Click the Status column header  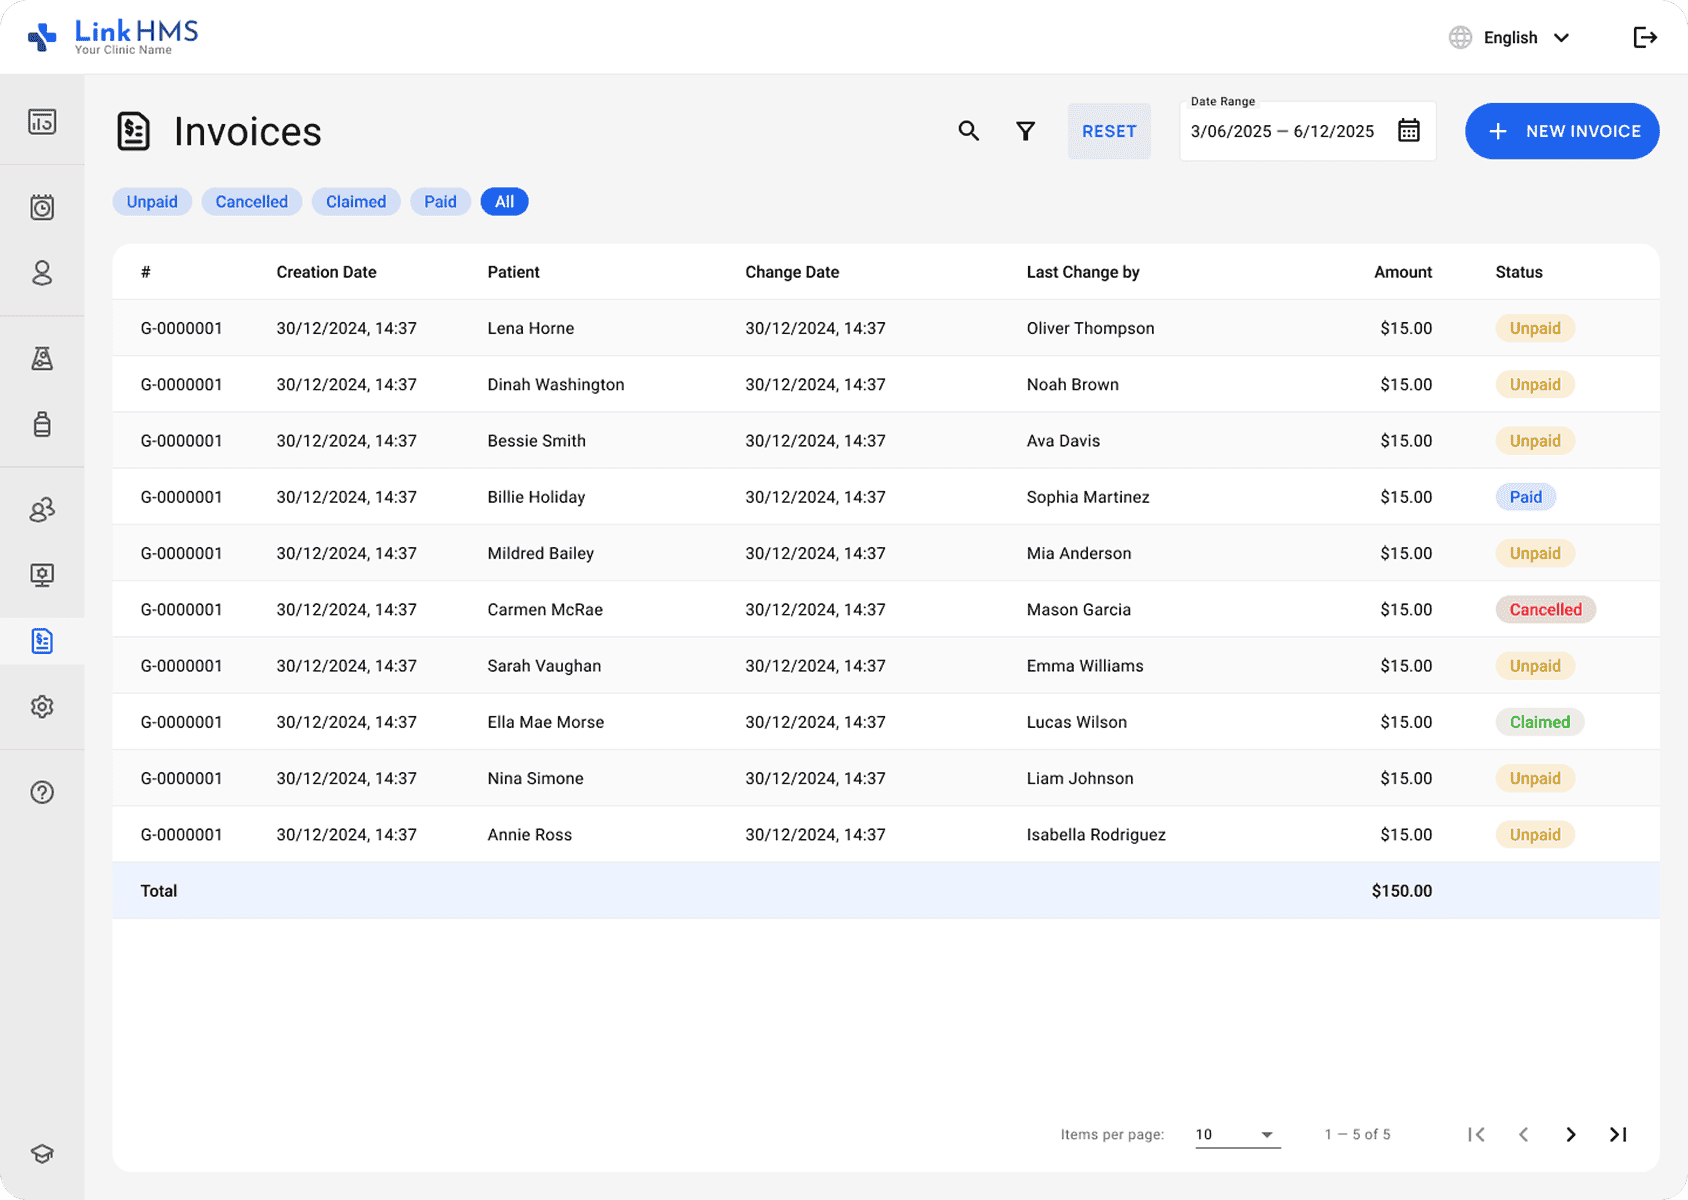(x=1519, y=272)
